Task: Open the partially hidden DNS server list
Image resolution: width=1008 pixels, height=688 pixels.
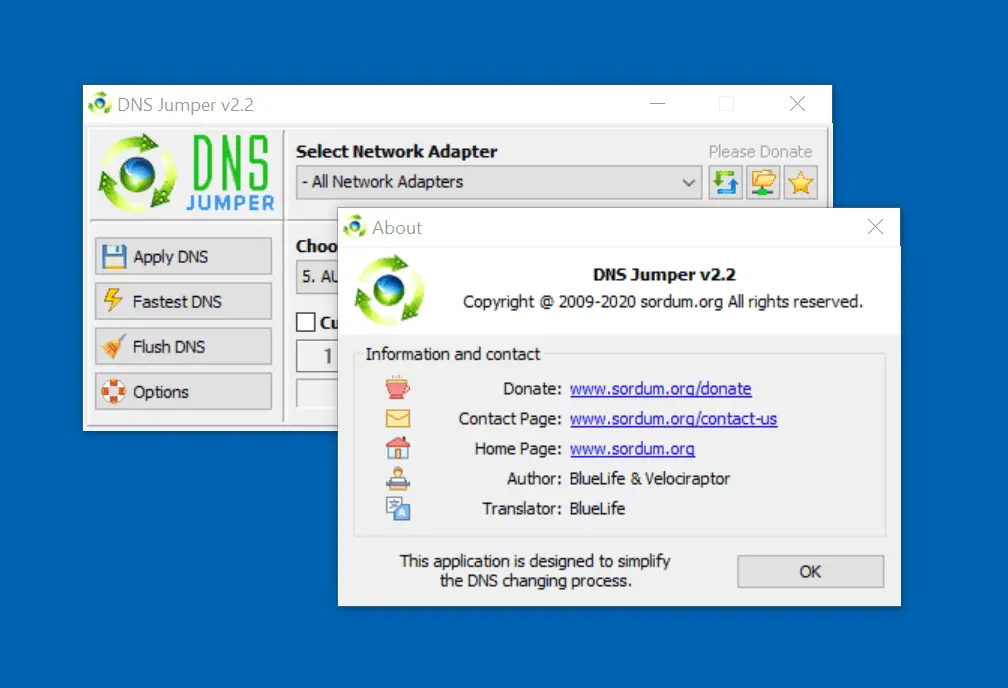Action: point(317,276)
